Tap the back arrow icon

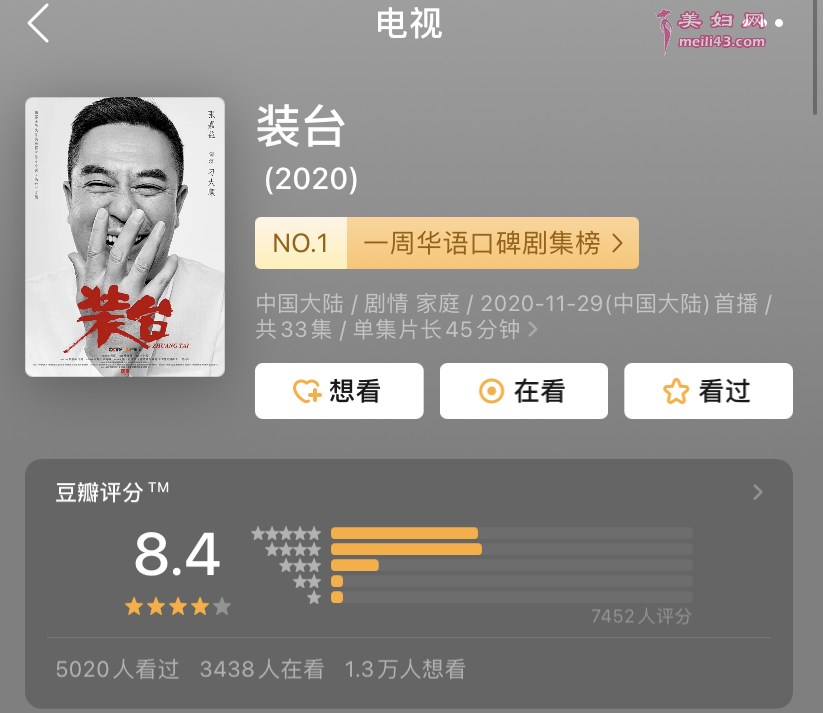click(x=38, y=23)
